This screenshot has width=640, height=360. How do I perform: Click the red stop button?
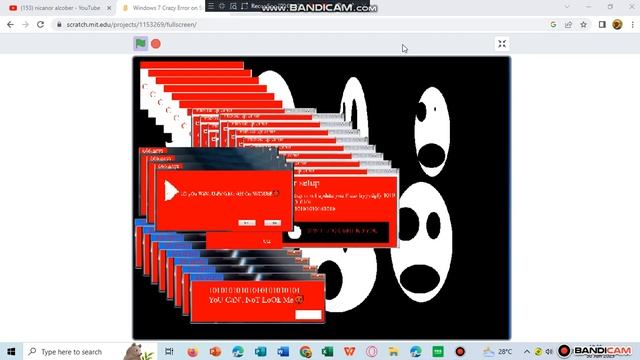pyautogui.click(x=156, y=44)
